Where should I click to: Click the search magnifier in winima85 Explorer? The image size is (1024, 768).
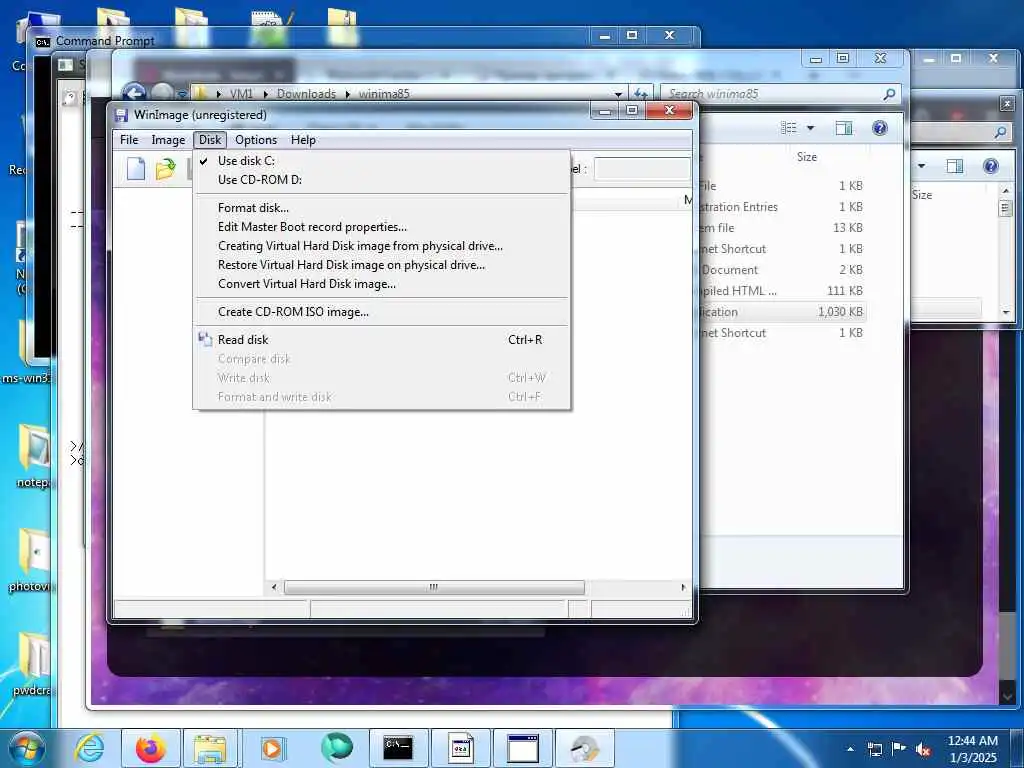[889, 94]
